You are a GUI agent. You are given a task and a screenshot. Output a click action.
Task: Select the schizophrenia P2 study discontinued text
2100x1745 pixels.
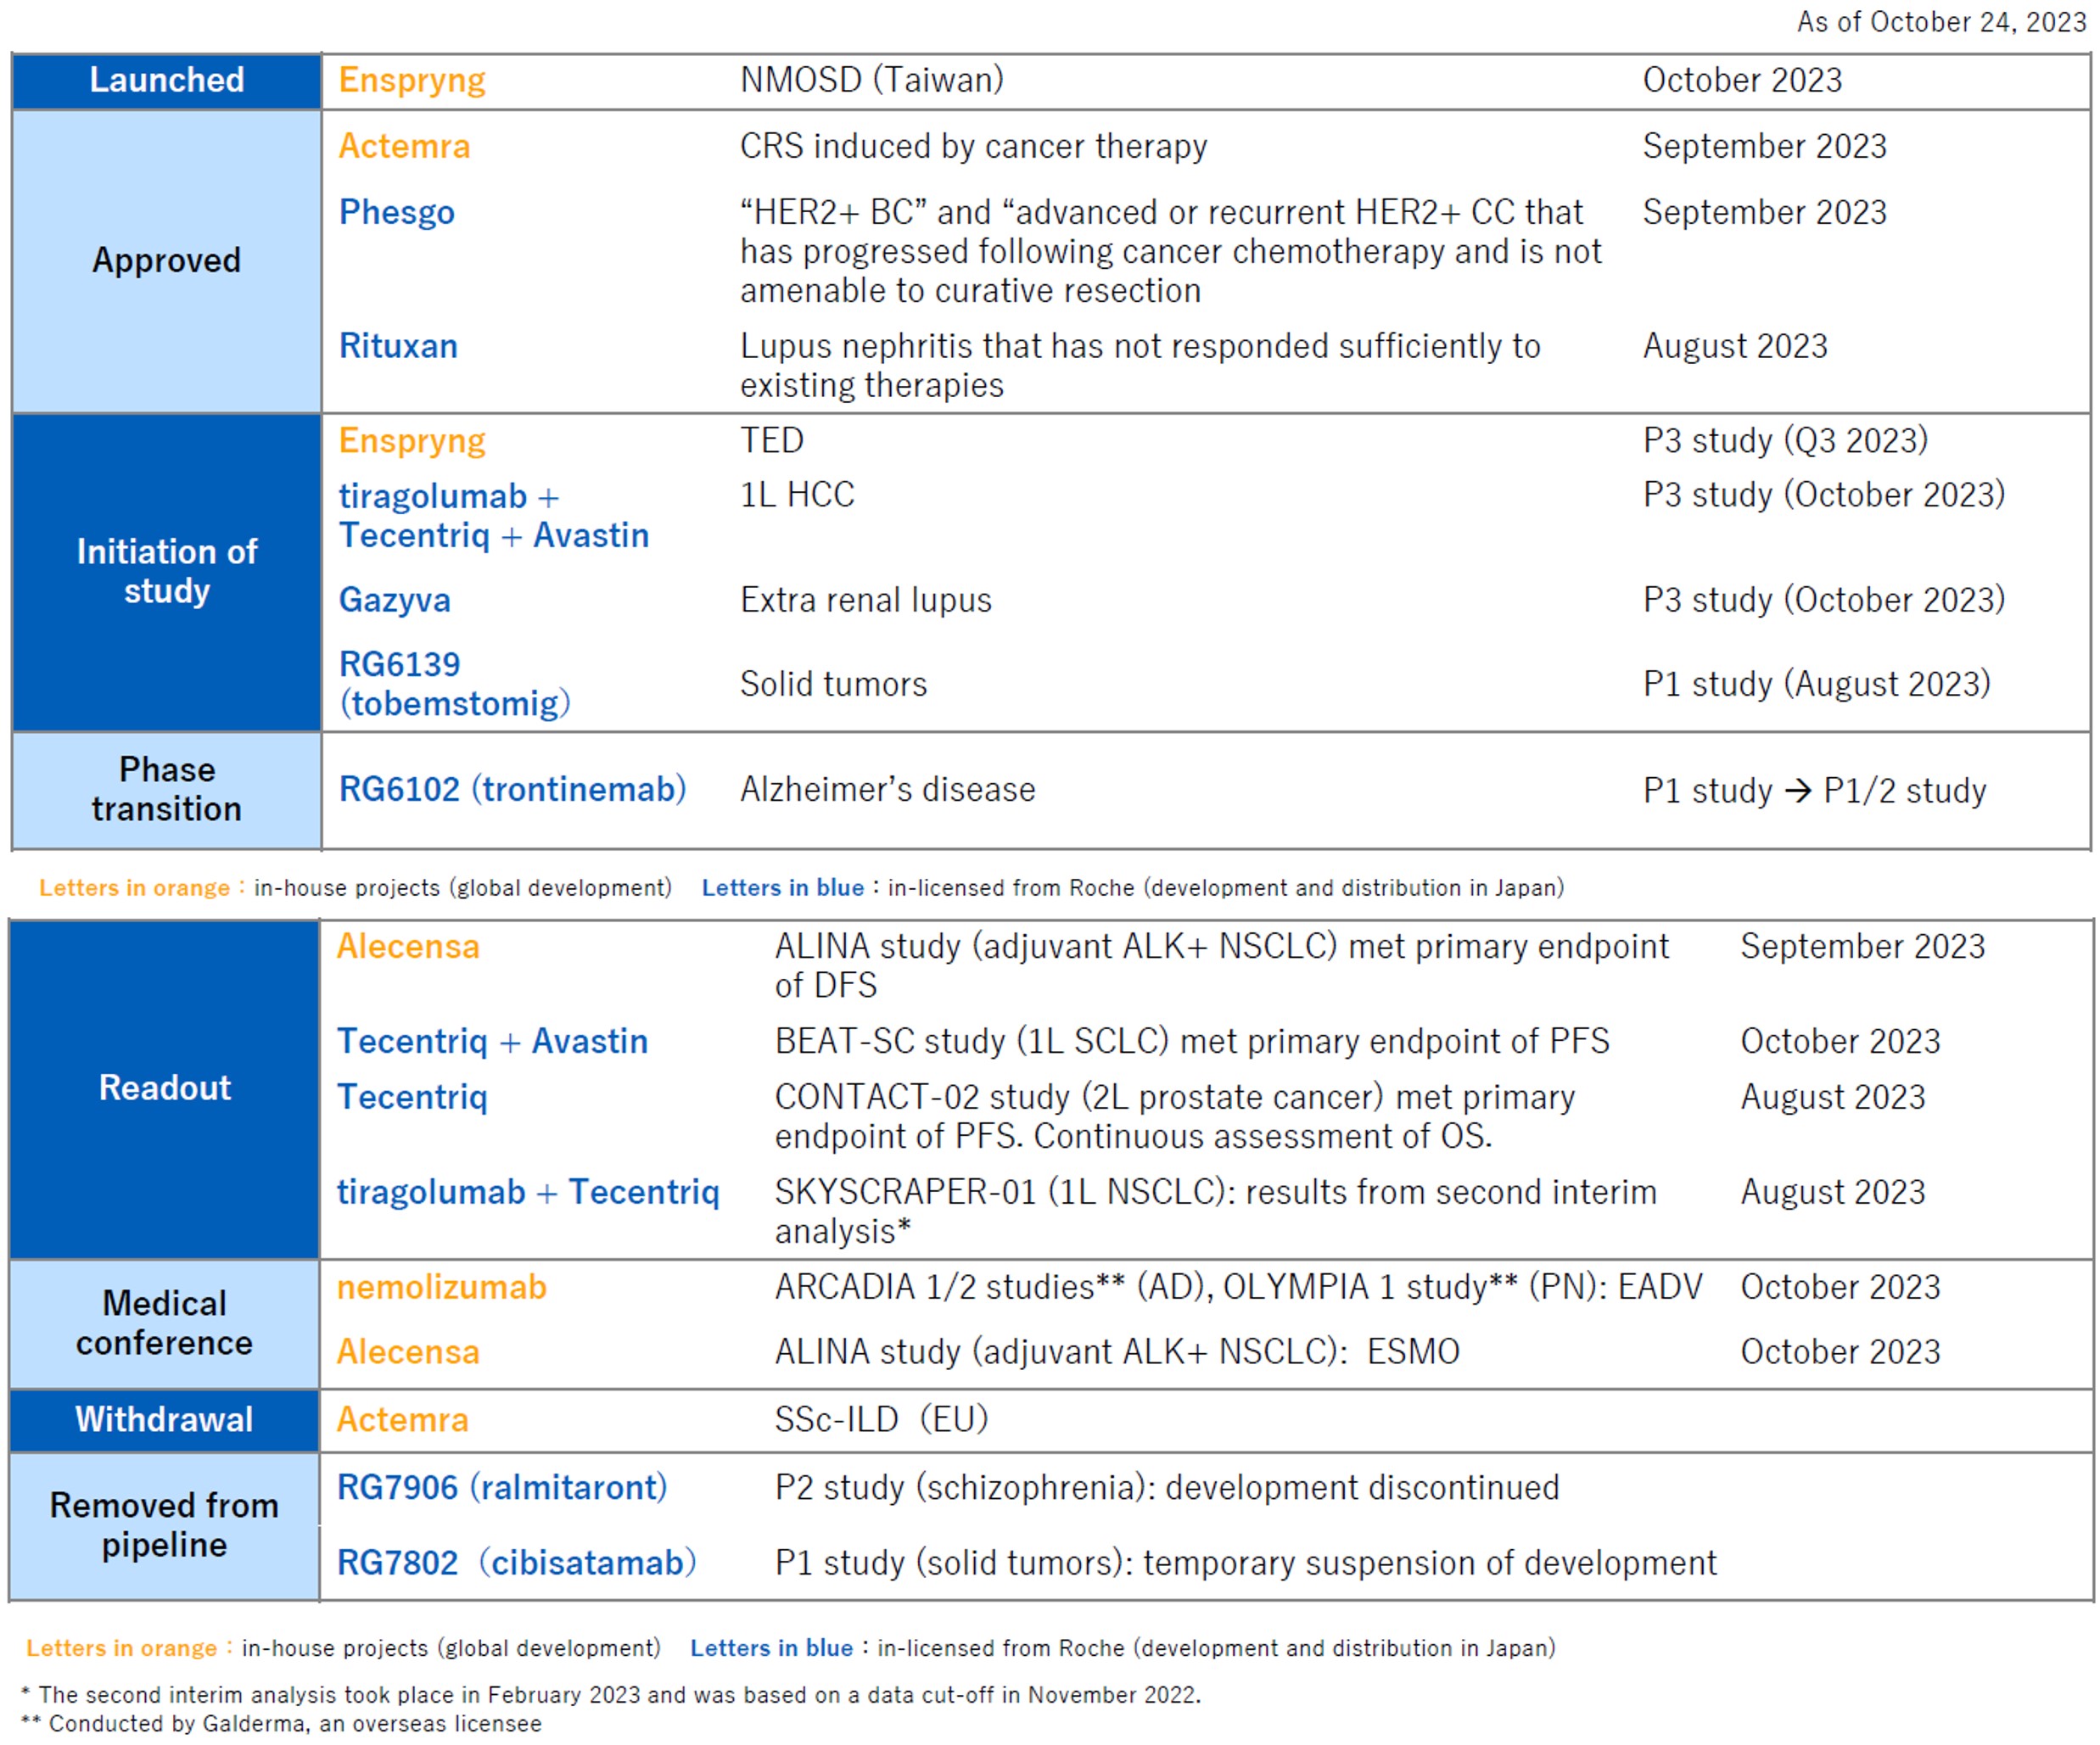(1167, 1489)
